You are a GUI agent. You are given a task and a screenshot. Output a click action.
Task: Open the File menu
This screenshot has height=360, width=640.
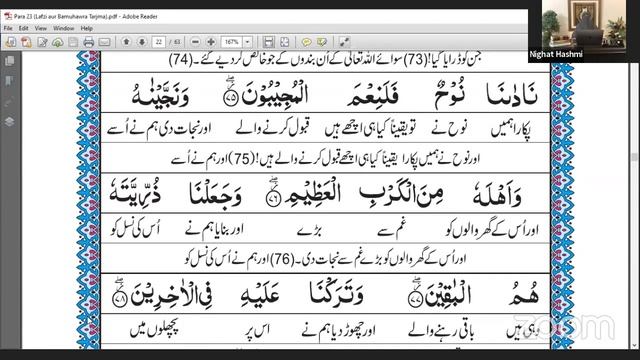pos(8,28)
